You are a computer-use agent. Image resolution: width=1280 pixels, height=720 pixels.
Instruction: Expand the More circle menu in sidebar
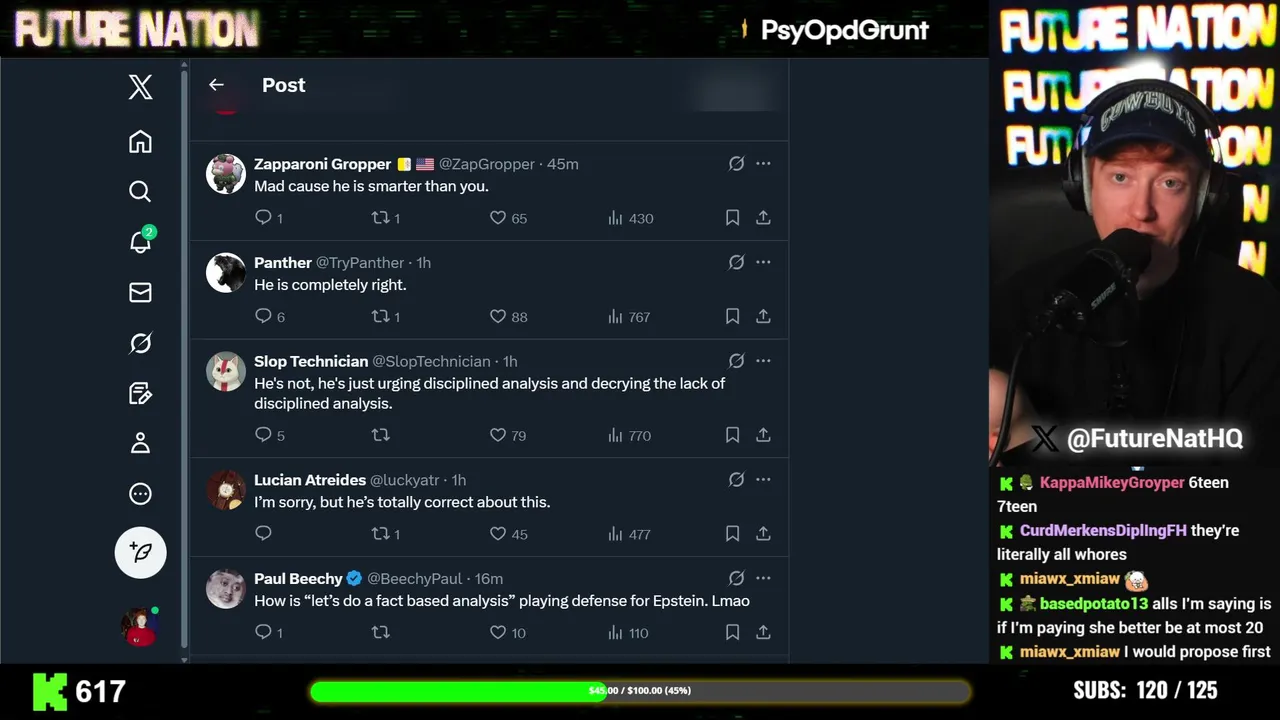pyautogui.click(x=140, y=493)
